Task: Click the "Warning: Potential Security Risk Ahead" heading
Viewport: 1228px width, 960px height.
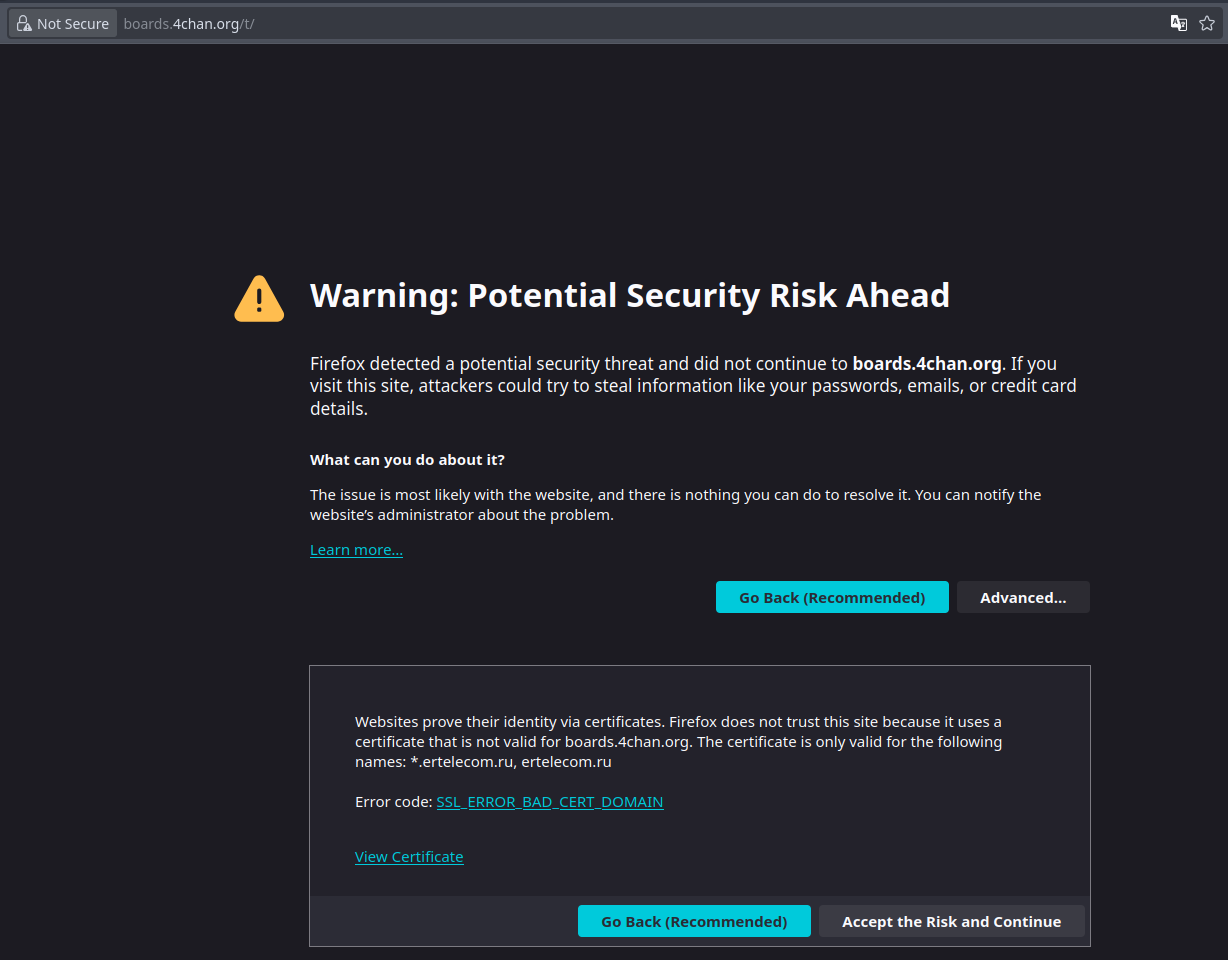Action: (629, 296)
